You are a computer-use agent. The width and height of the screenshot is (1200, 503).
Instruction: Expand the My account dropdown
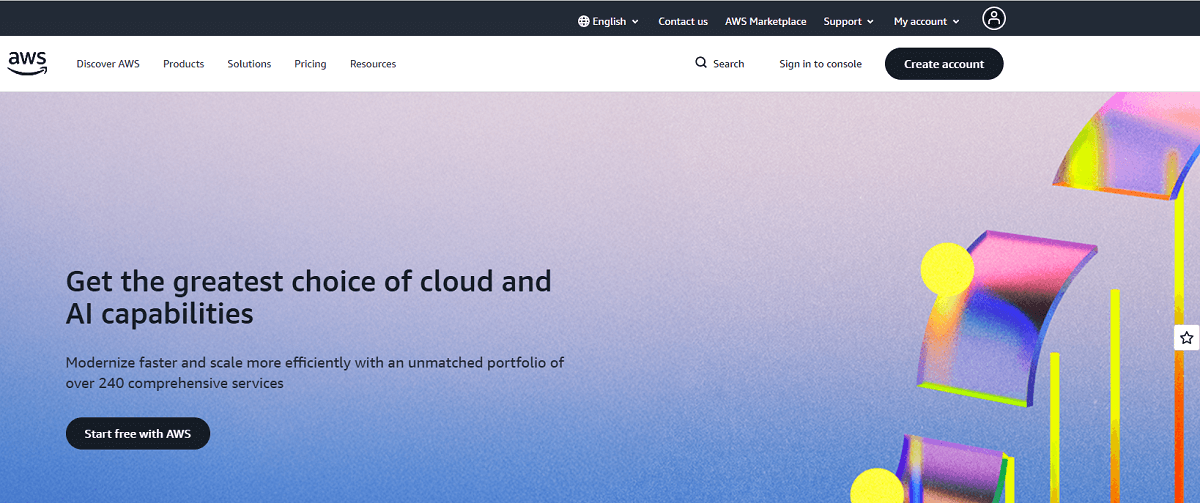[926, 21]
